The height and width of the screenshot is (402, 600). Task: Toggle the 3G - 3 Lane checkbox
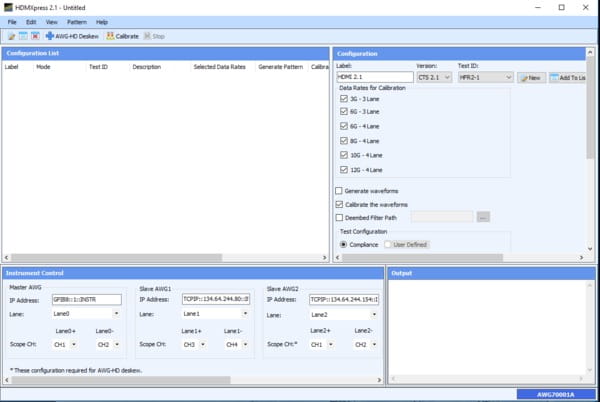click(344, 99)
